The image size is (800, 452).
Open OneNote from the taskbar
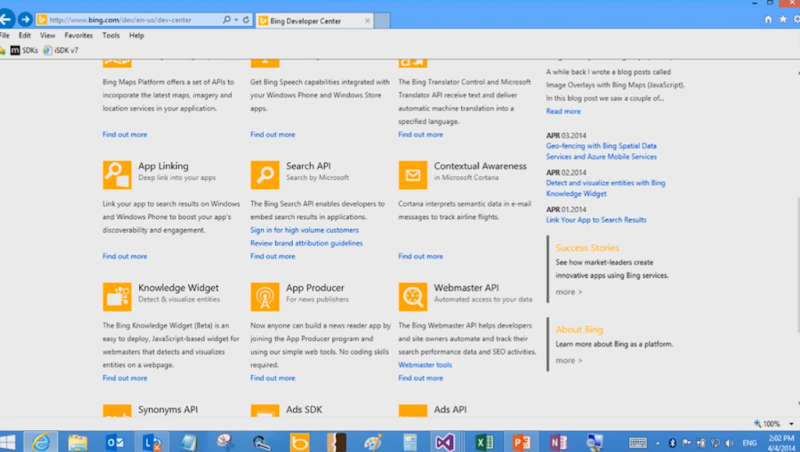(558, 442)
